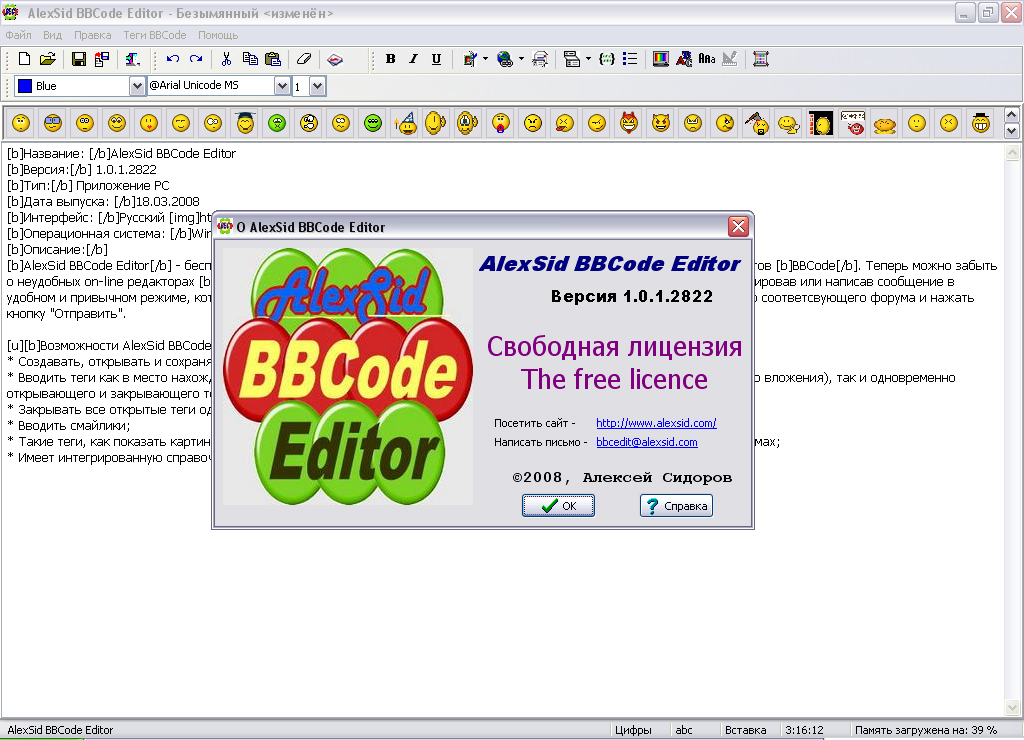The width and height of the screenshot is (1024, 740).
Task: Undo the last action
Action: pyautogui.click(x=172, y=59)
